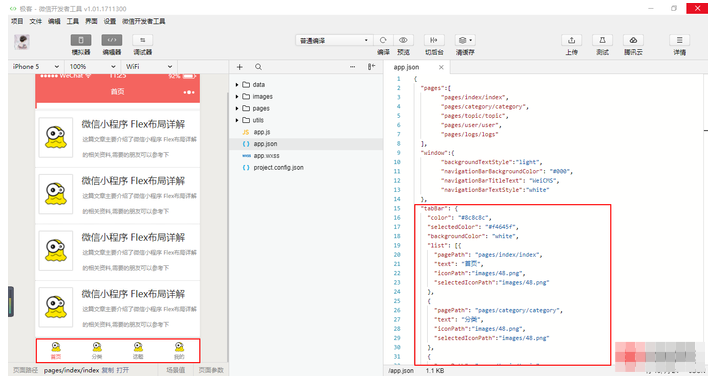Open the third Flex布局详解 article thumbnail

pyautogui.click(x=56, y=251)
